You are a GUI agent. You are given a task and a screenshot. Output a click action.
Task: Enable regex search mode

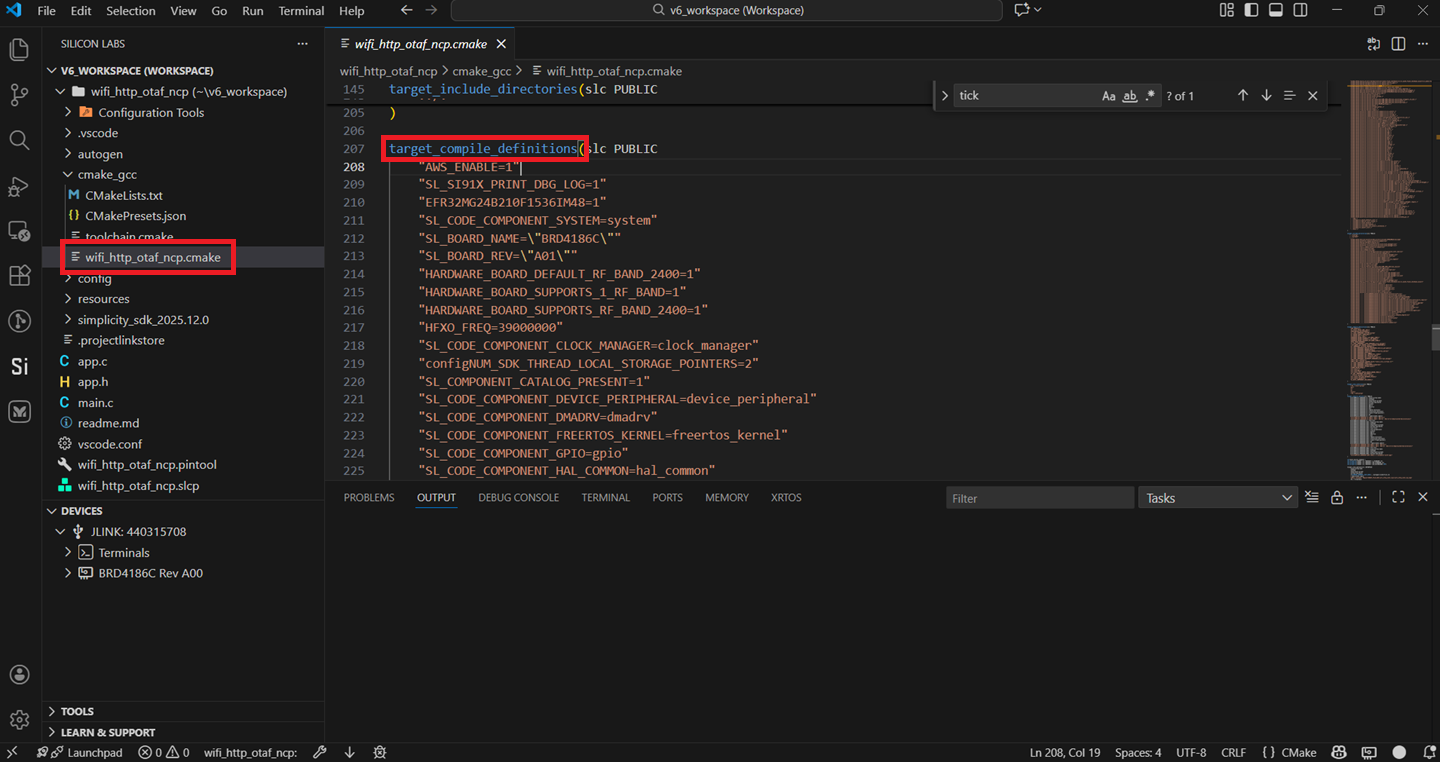pyautogui.click(x=1151, y=95)
